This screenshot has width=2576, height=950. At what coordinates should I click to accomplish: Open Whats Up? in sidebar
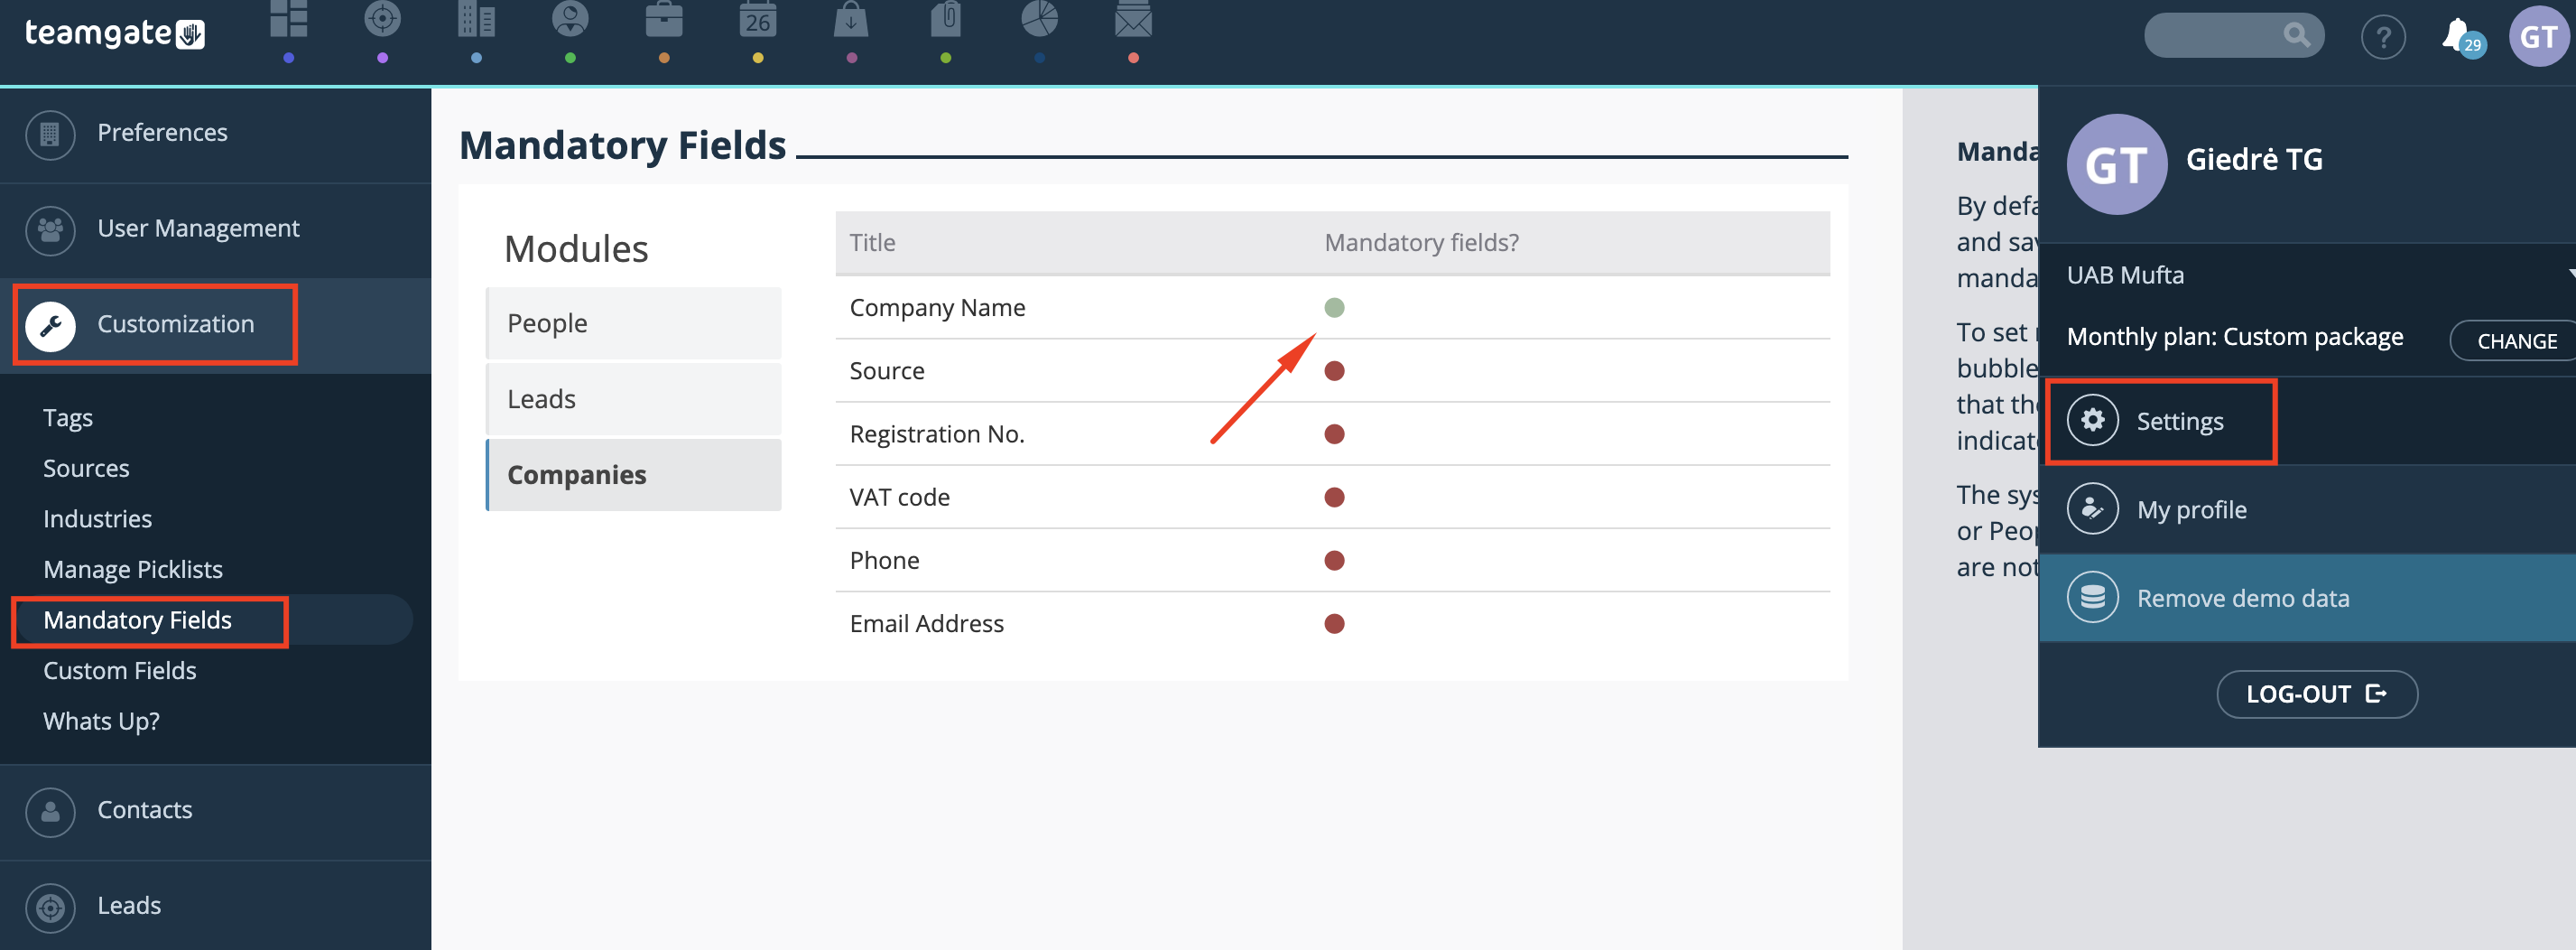[101, 722]
